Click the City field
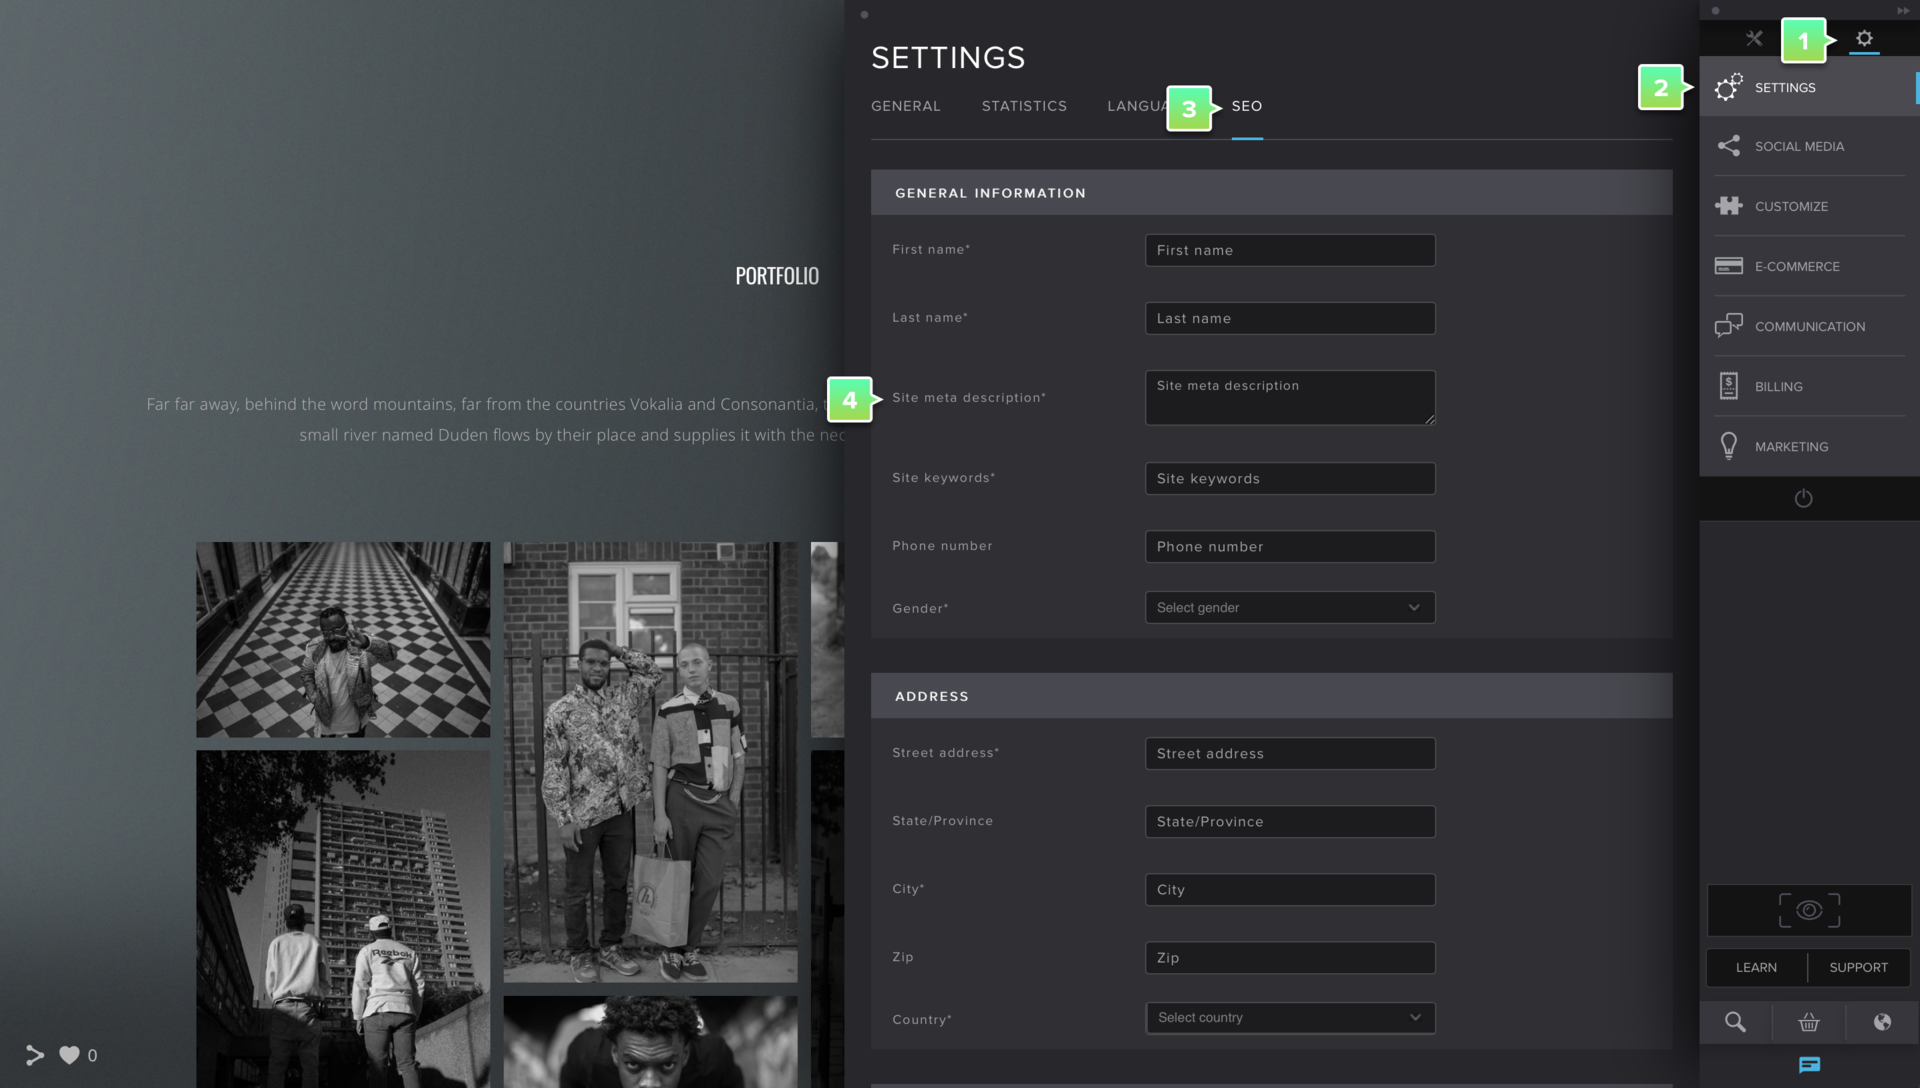 (x=1290, y=889)
